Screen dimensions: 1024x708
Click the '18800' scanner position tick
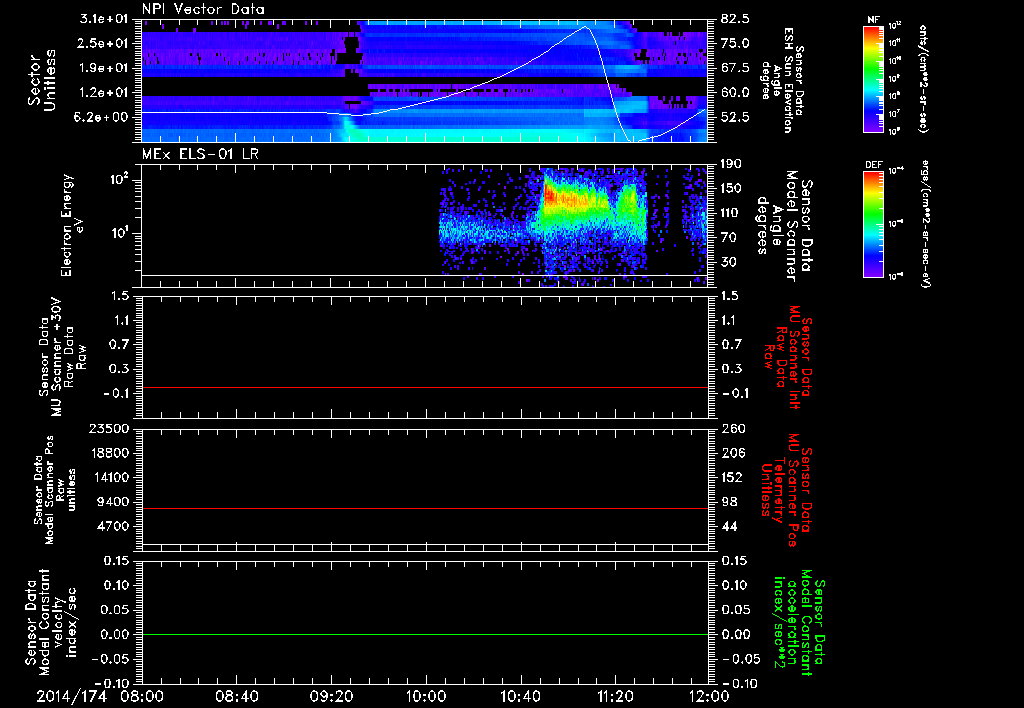coord(110,453)
